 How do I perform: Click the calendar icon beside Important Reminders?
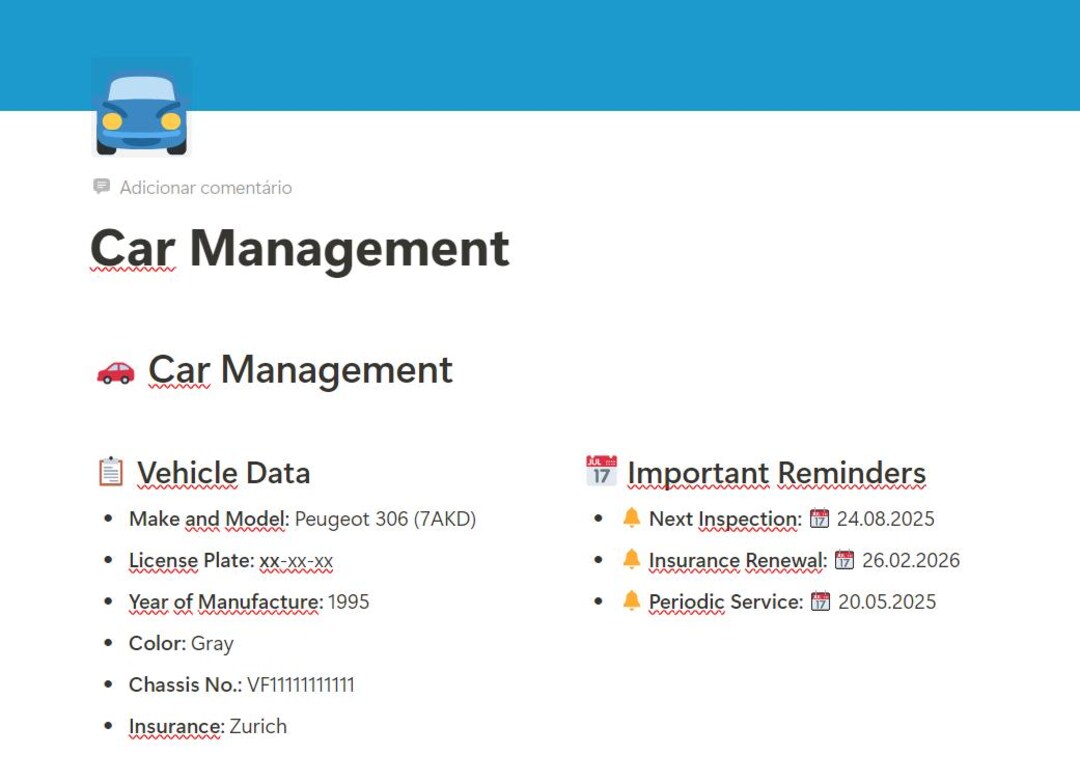pos(601,471)
